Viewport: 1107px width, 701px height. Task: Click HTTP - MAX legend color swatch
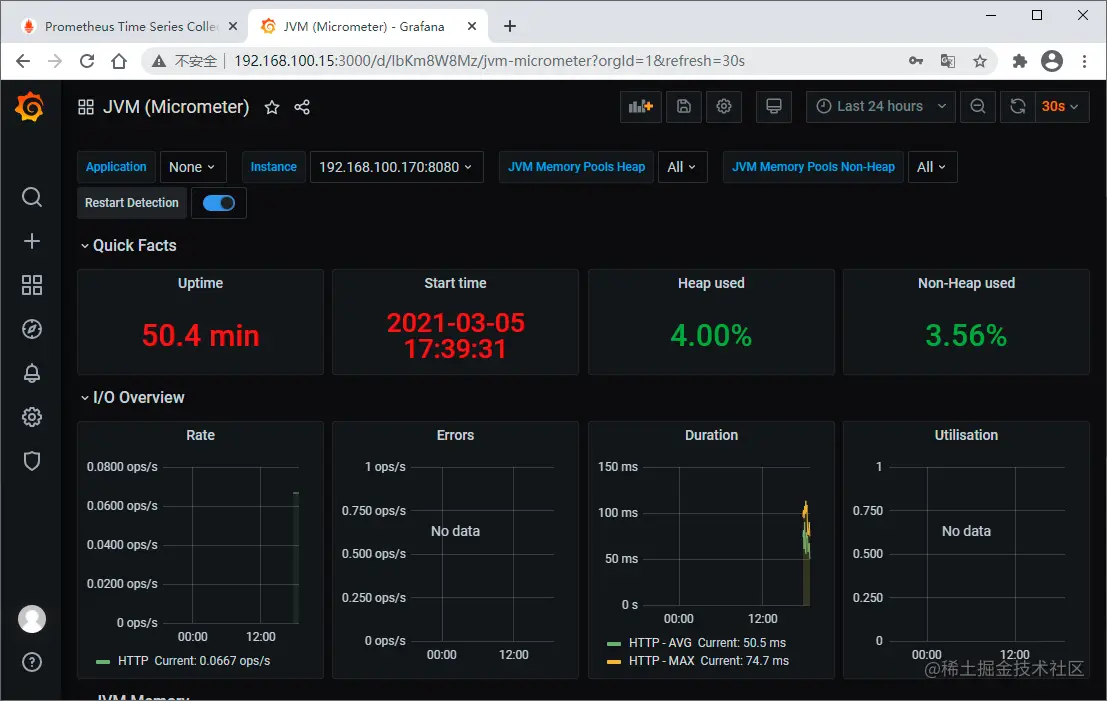[614, 661]
